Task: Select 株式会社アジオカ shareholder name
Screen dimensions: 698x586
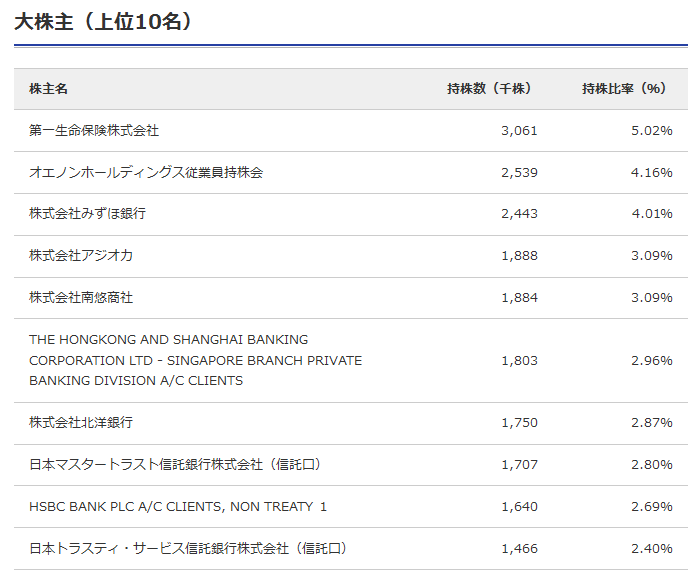Action: [x=81, y=255]
